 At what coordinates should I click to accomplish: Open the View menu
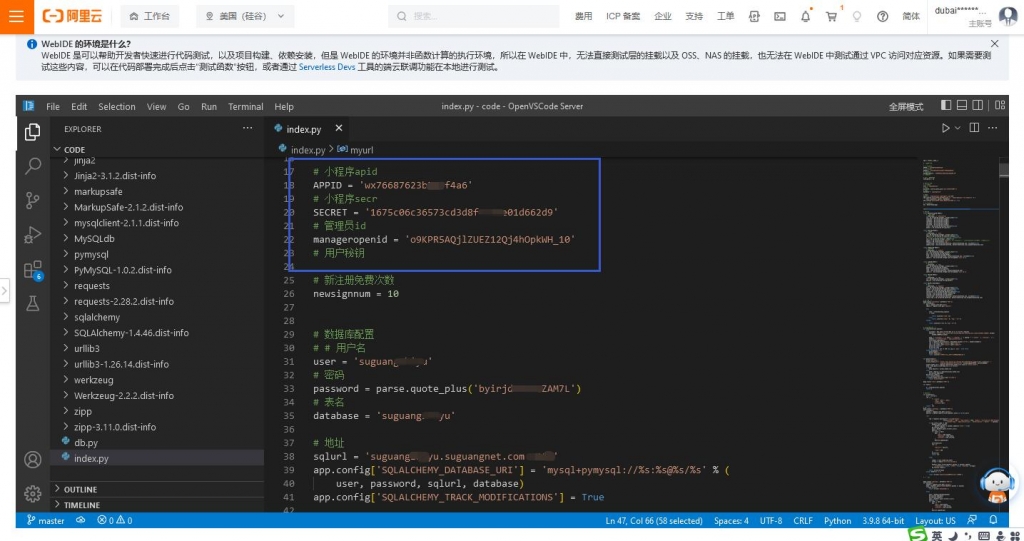(156, 107)
